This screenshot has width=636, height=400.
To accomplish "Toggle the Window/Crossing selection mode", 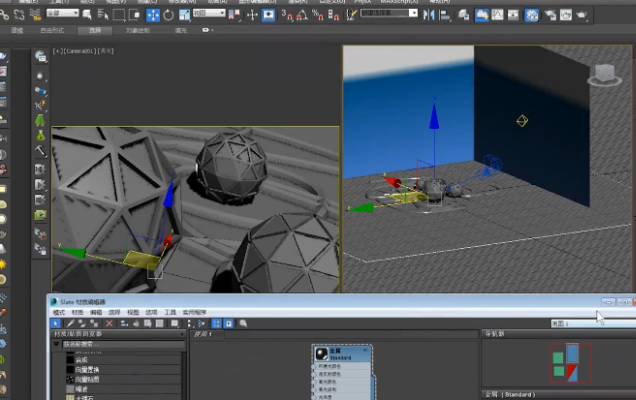I will [134, 15].
